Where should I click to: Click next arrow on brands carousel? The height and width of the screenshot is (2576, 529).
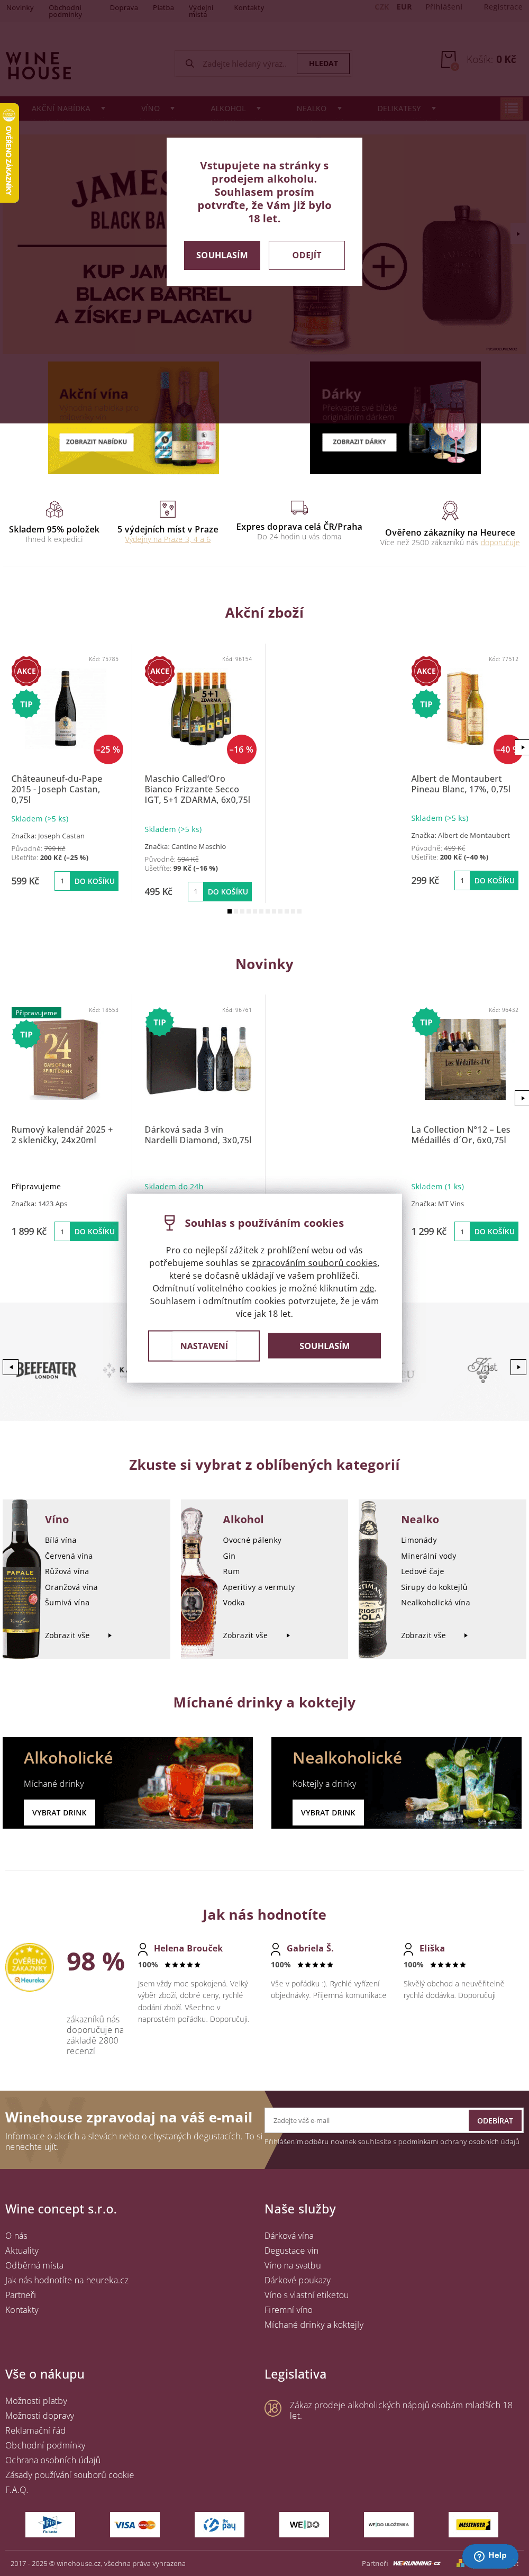click(518, 1366)
